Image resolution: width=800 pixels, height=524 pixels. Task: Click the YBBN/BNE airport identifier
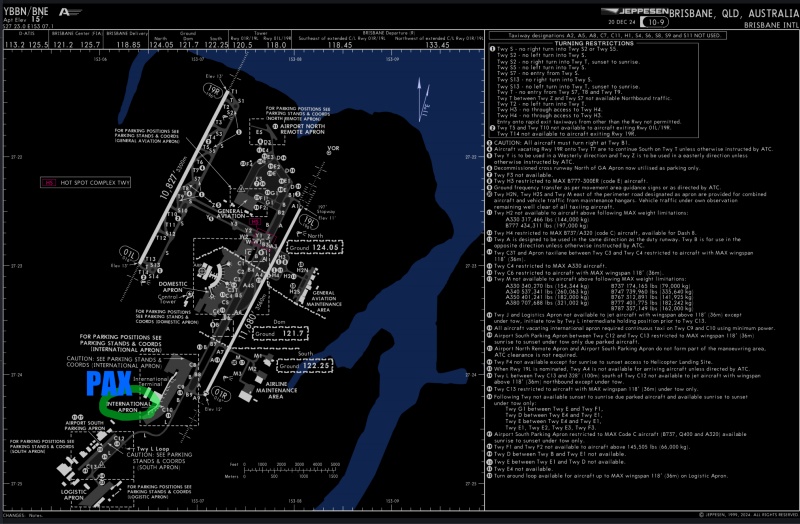(x=27, y=9)
